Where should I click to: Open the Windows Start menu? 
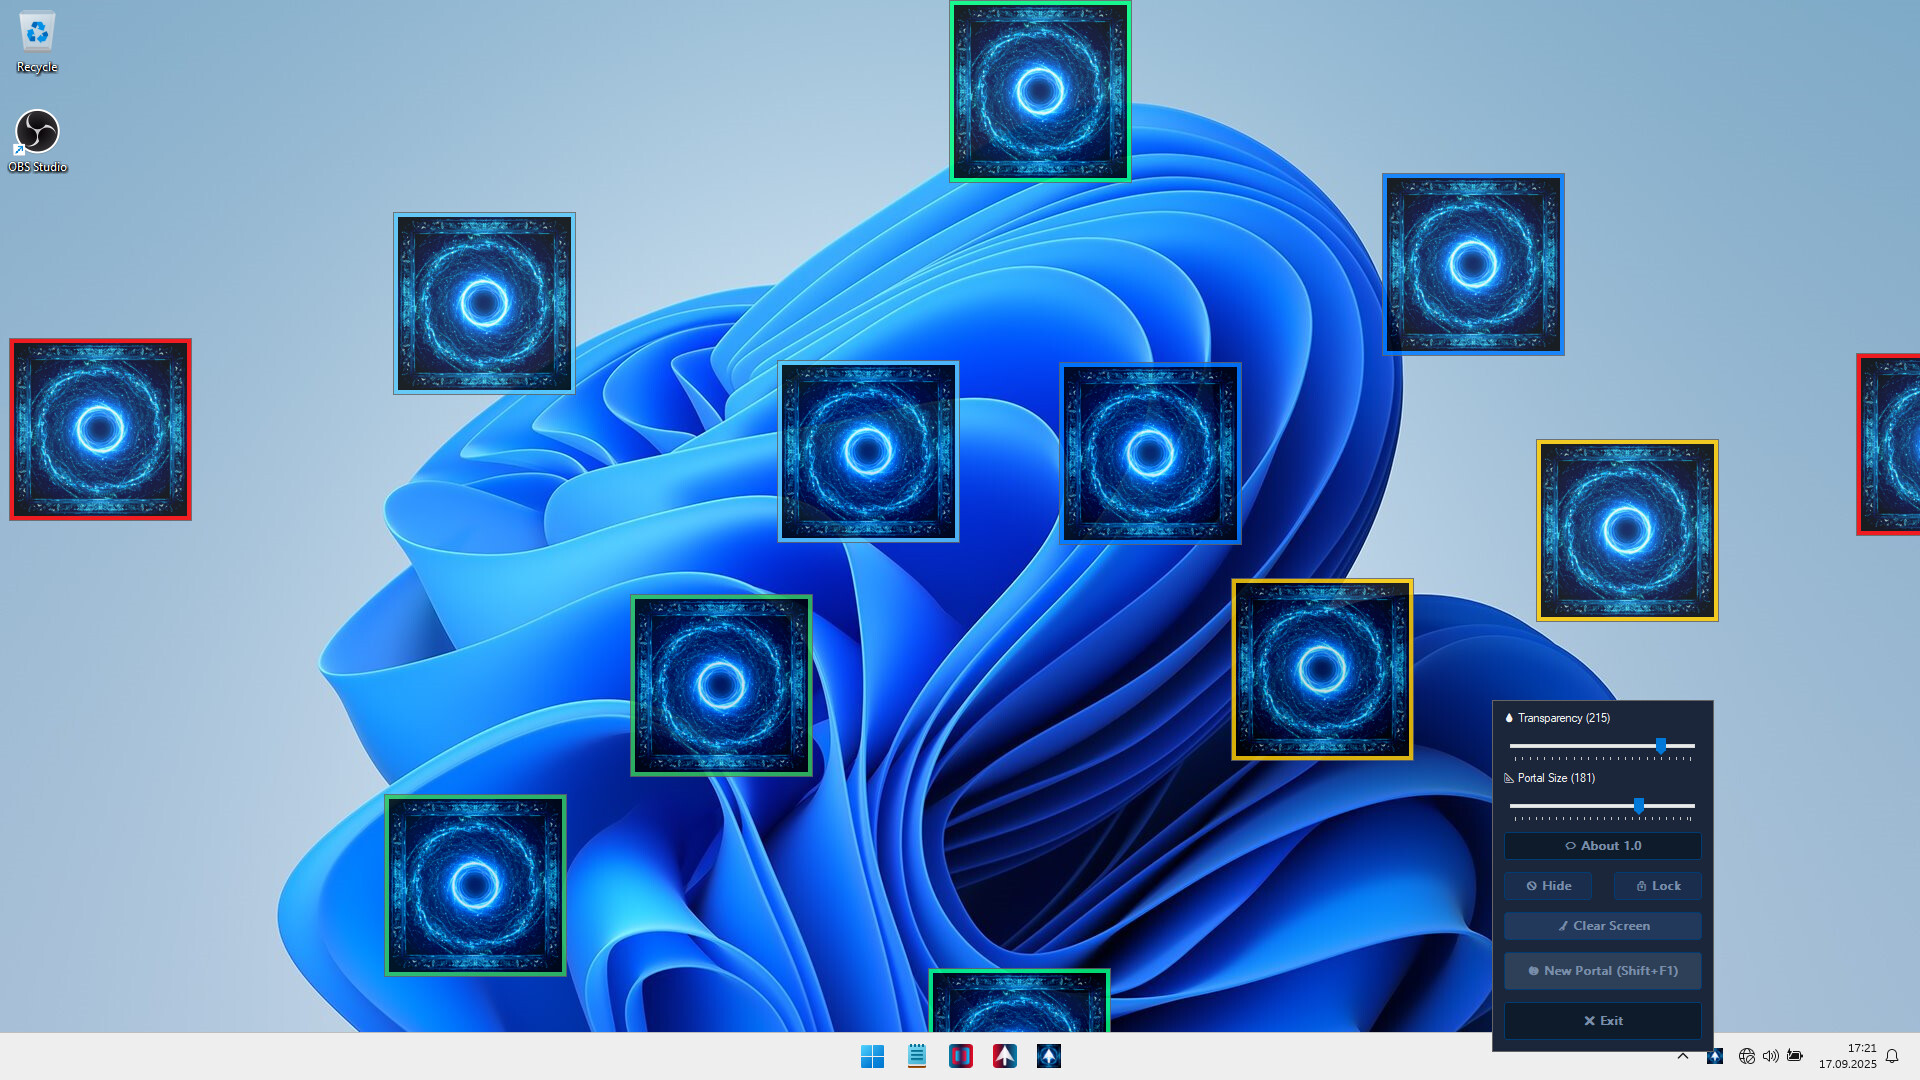[873, 1056]
